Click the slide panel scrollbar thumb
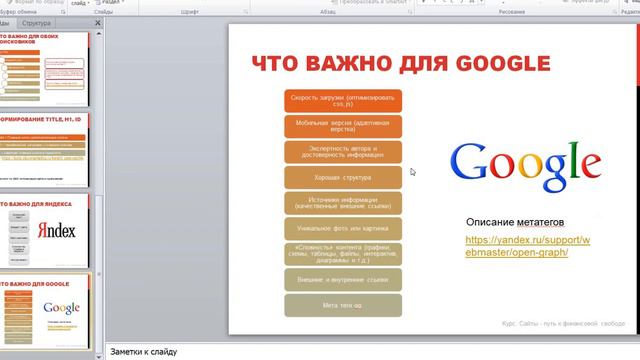The width and height of the screenshot is (640, 360). [x=99, y=273]
